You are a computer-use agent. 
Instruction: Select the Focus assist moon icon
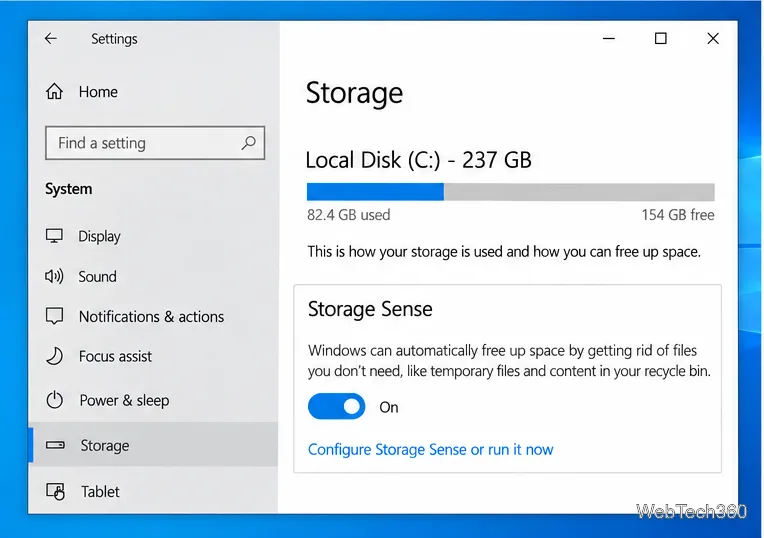tap(54, 356)
